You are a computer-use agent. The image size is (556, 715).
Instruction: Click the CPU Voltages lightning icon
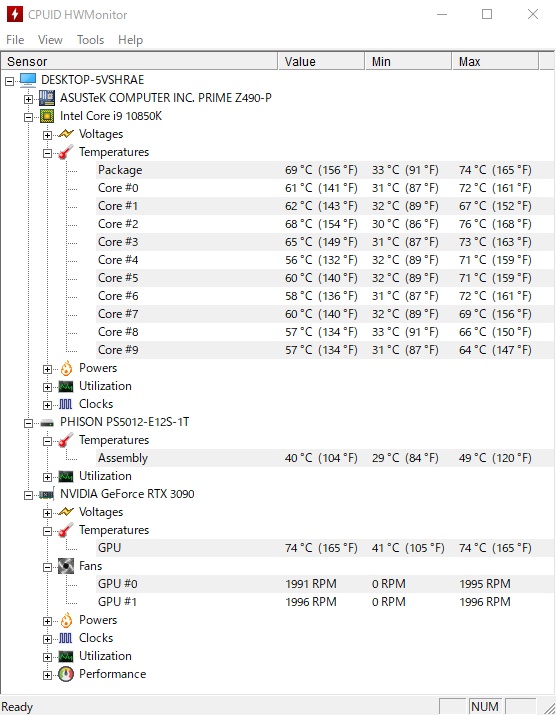point(66,134)
